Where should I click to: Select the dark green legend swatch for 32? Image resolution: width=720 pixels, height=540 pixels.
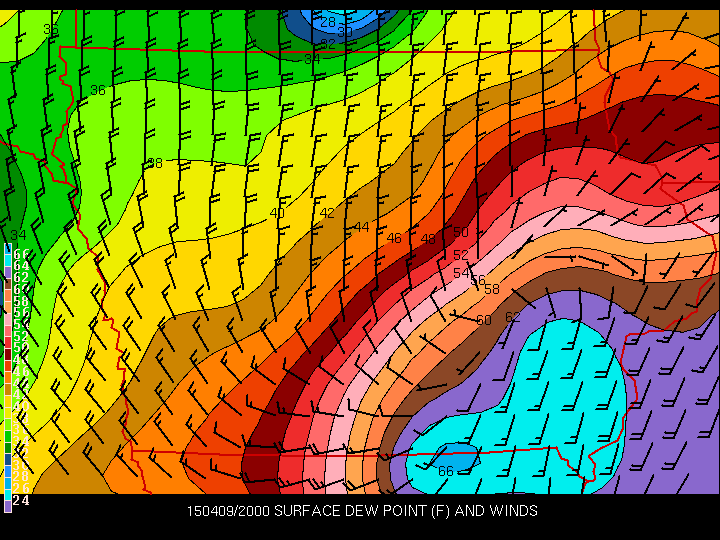[8, 448]
